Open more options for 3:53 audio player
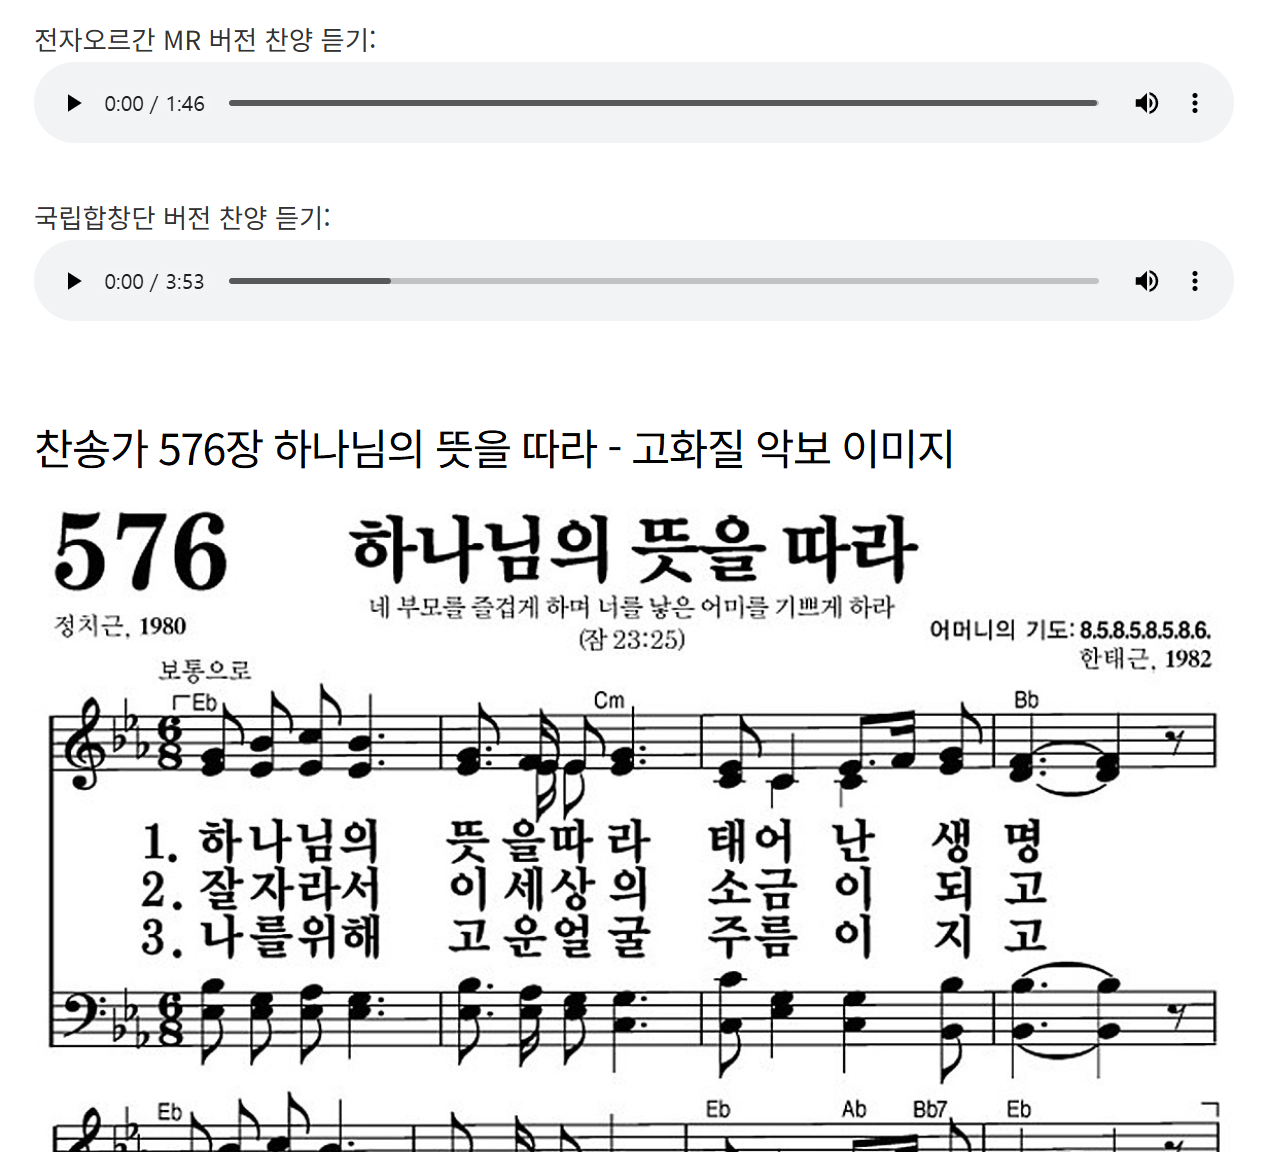This screenshot has width=1266, height=1152. 1195,281
